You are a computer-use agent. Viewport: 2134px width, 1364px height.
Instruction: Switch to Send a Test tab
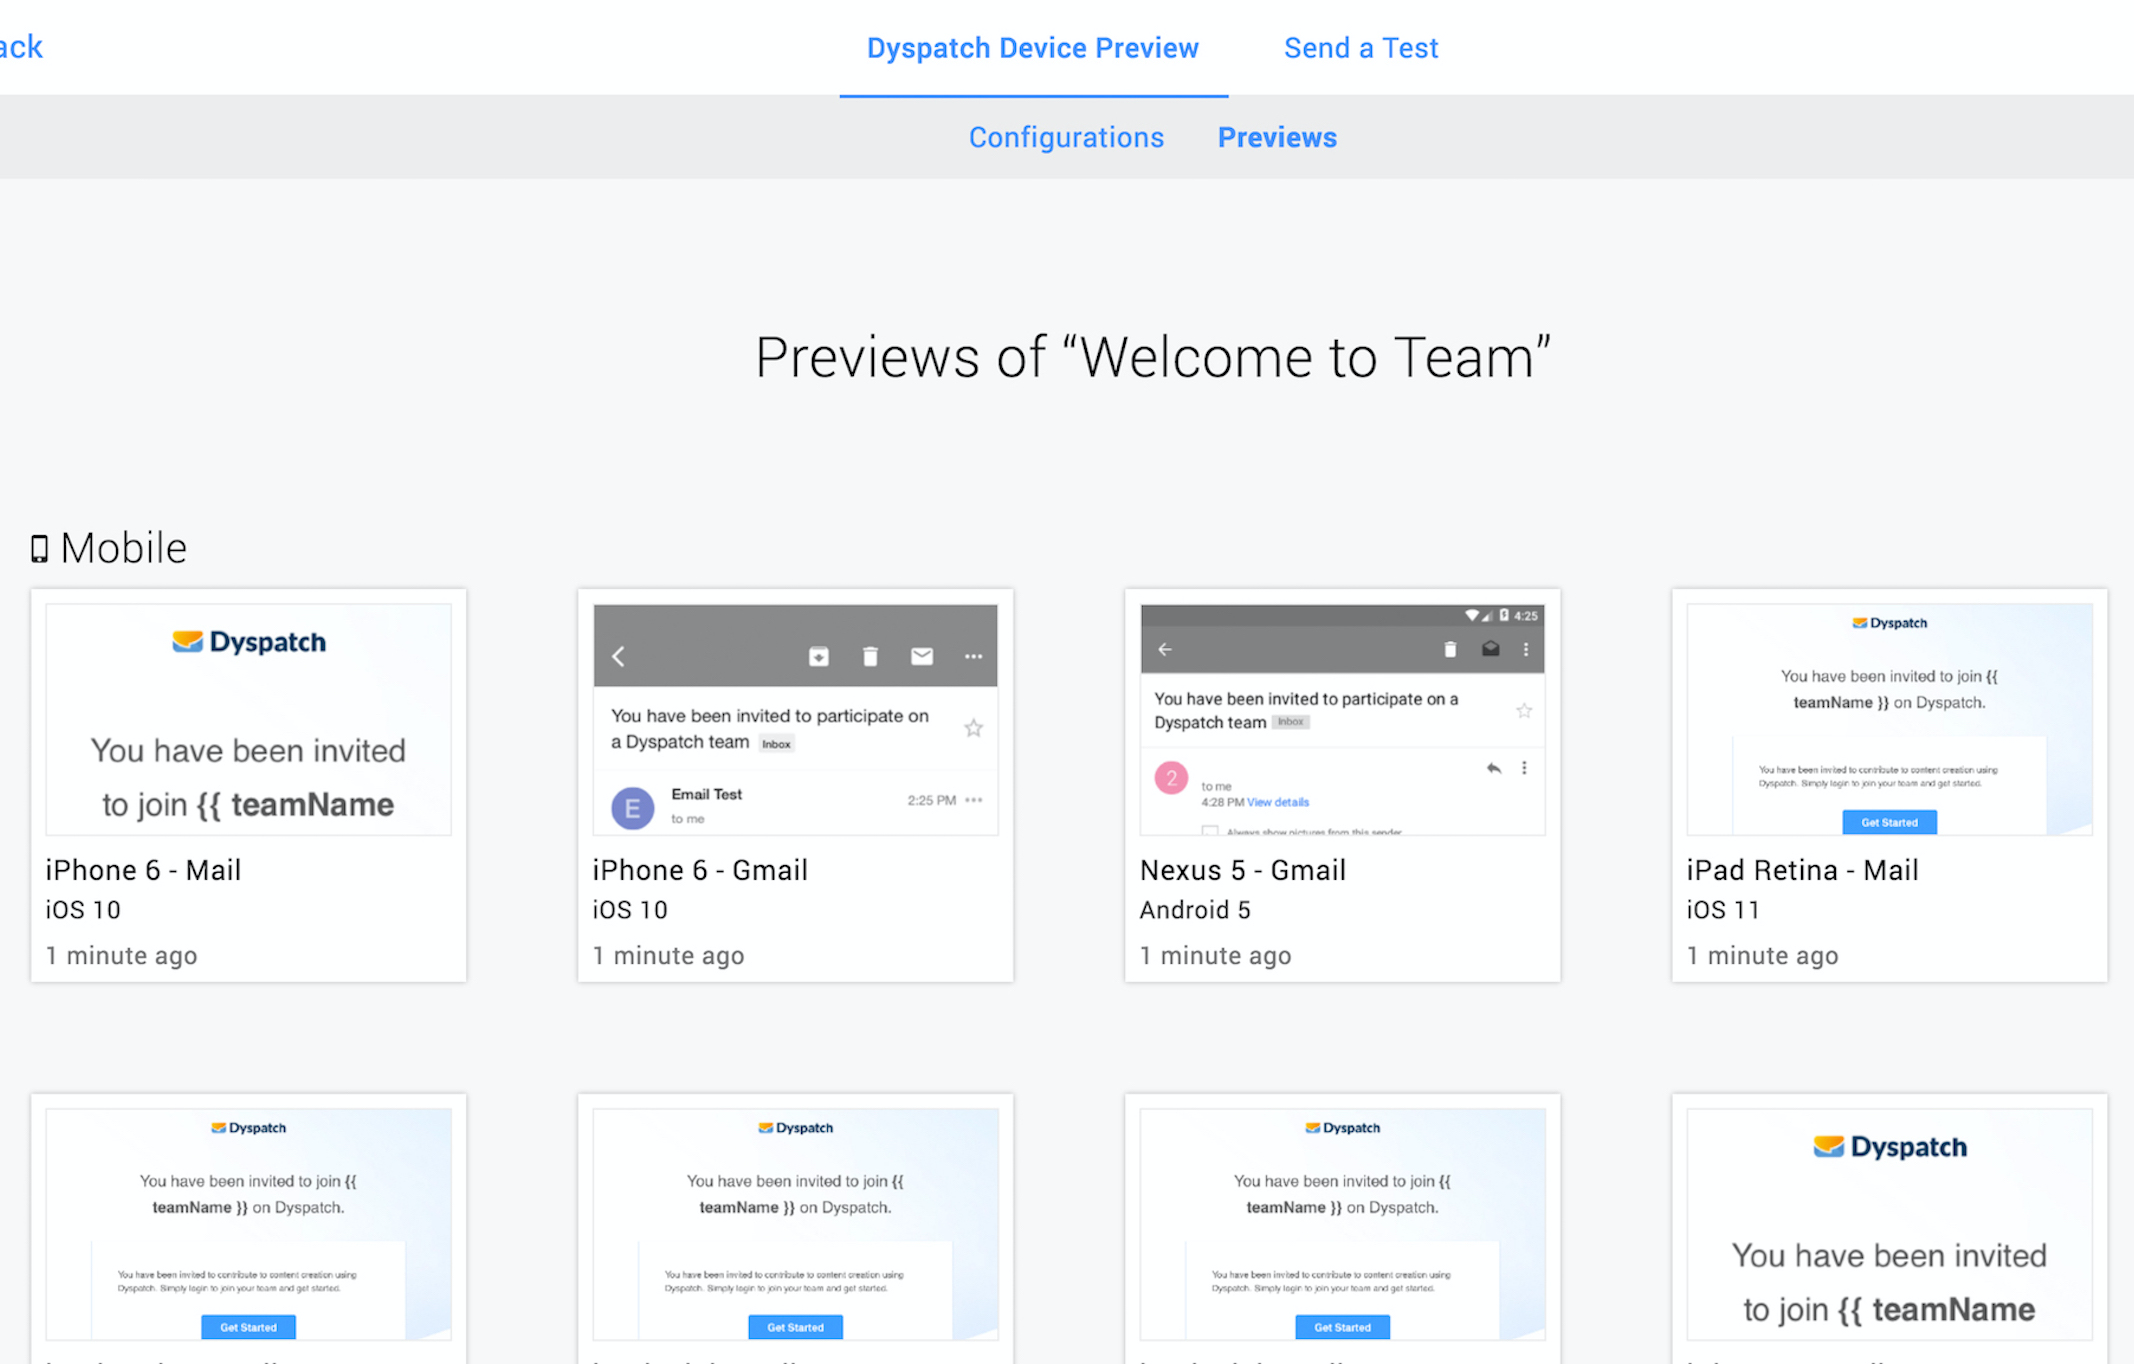[x=1360, y=48]
